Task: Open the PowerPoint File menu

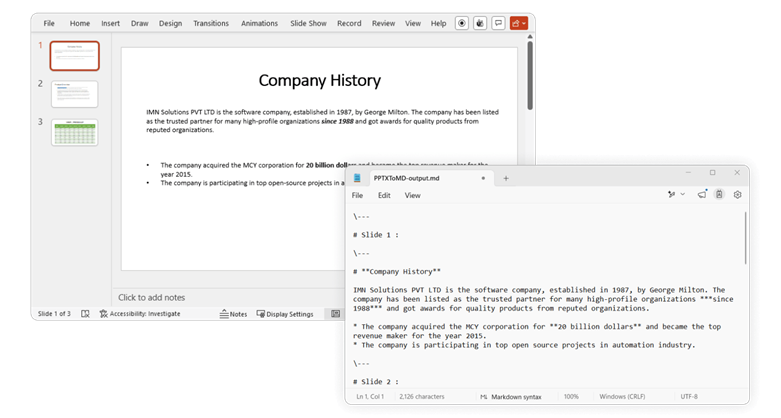Action: (x=49, y=23)
